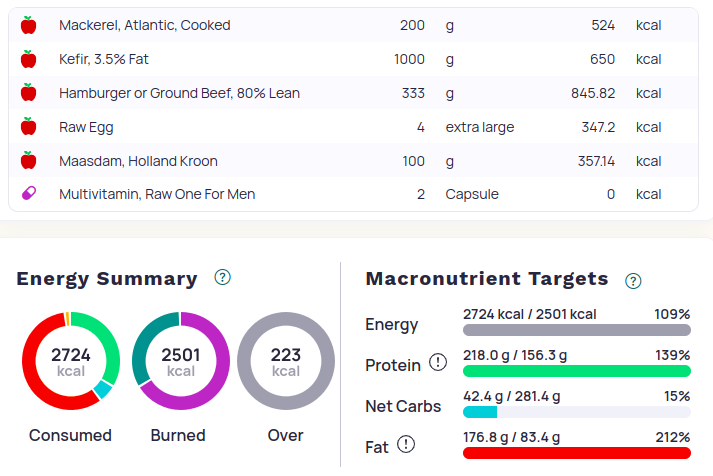Screen dimensions: 713x476
Task: Click the Consumed 2724 kcal donut chart
Action: (x=71, y=361)
